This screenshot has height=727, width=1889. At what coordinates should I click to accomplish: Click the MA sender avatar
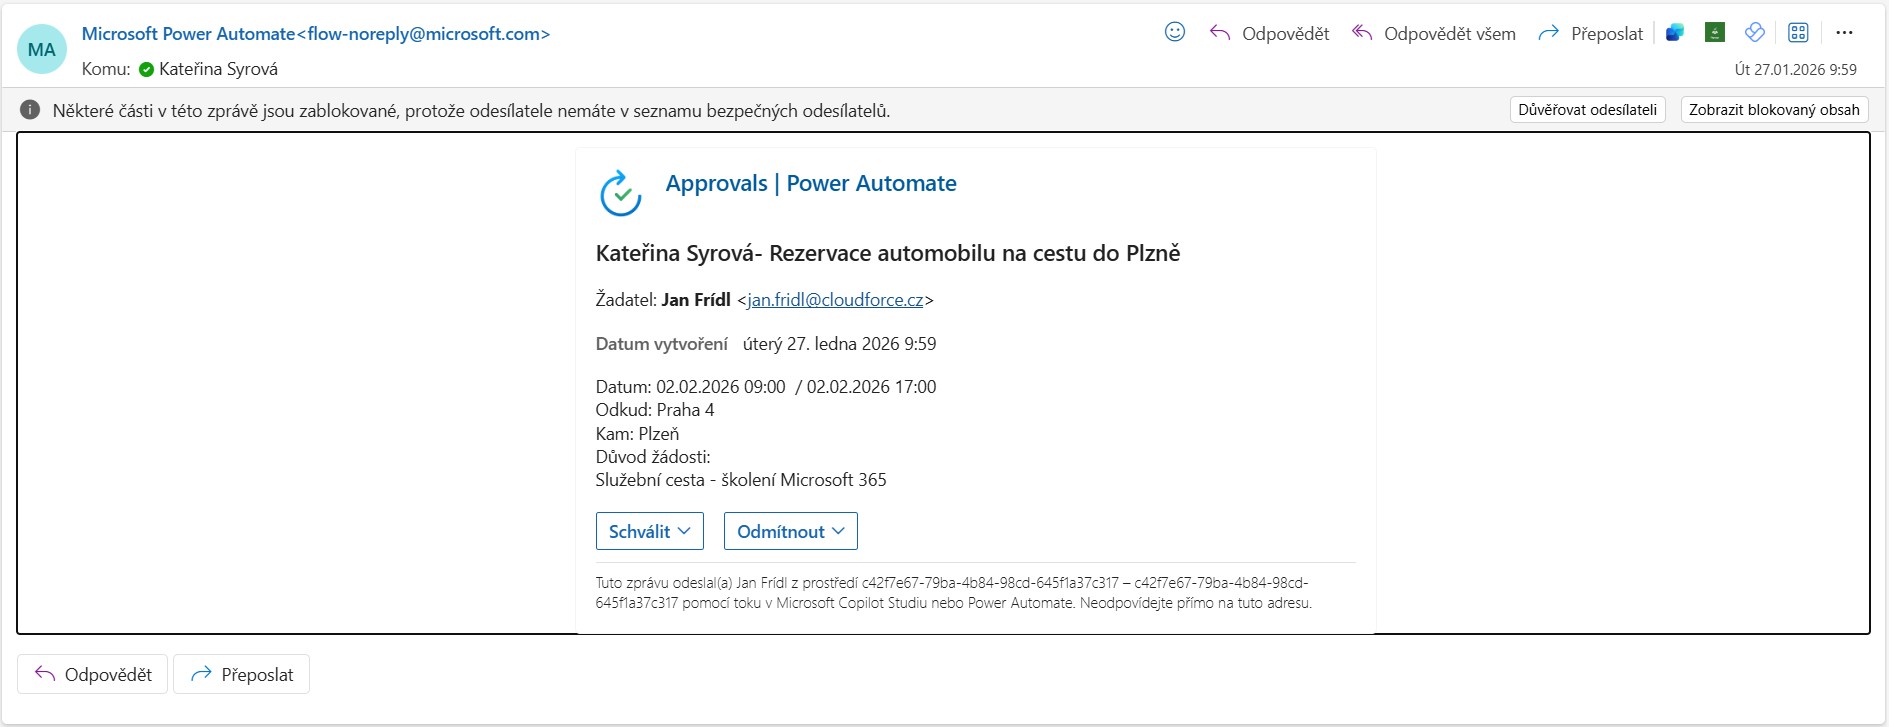(x=42, y=50)
